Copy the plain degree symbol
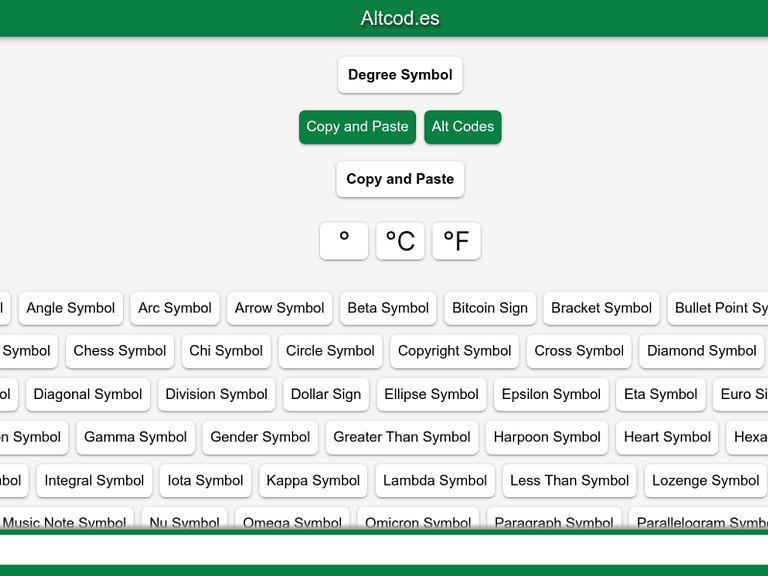 coord(344,241)
